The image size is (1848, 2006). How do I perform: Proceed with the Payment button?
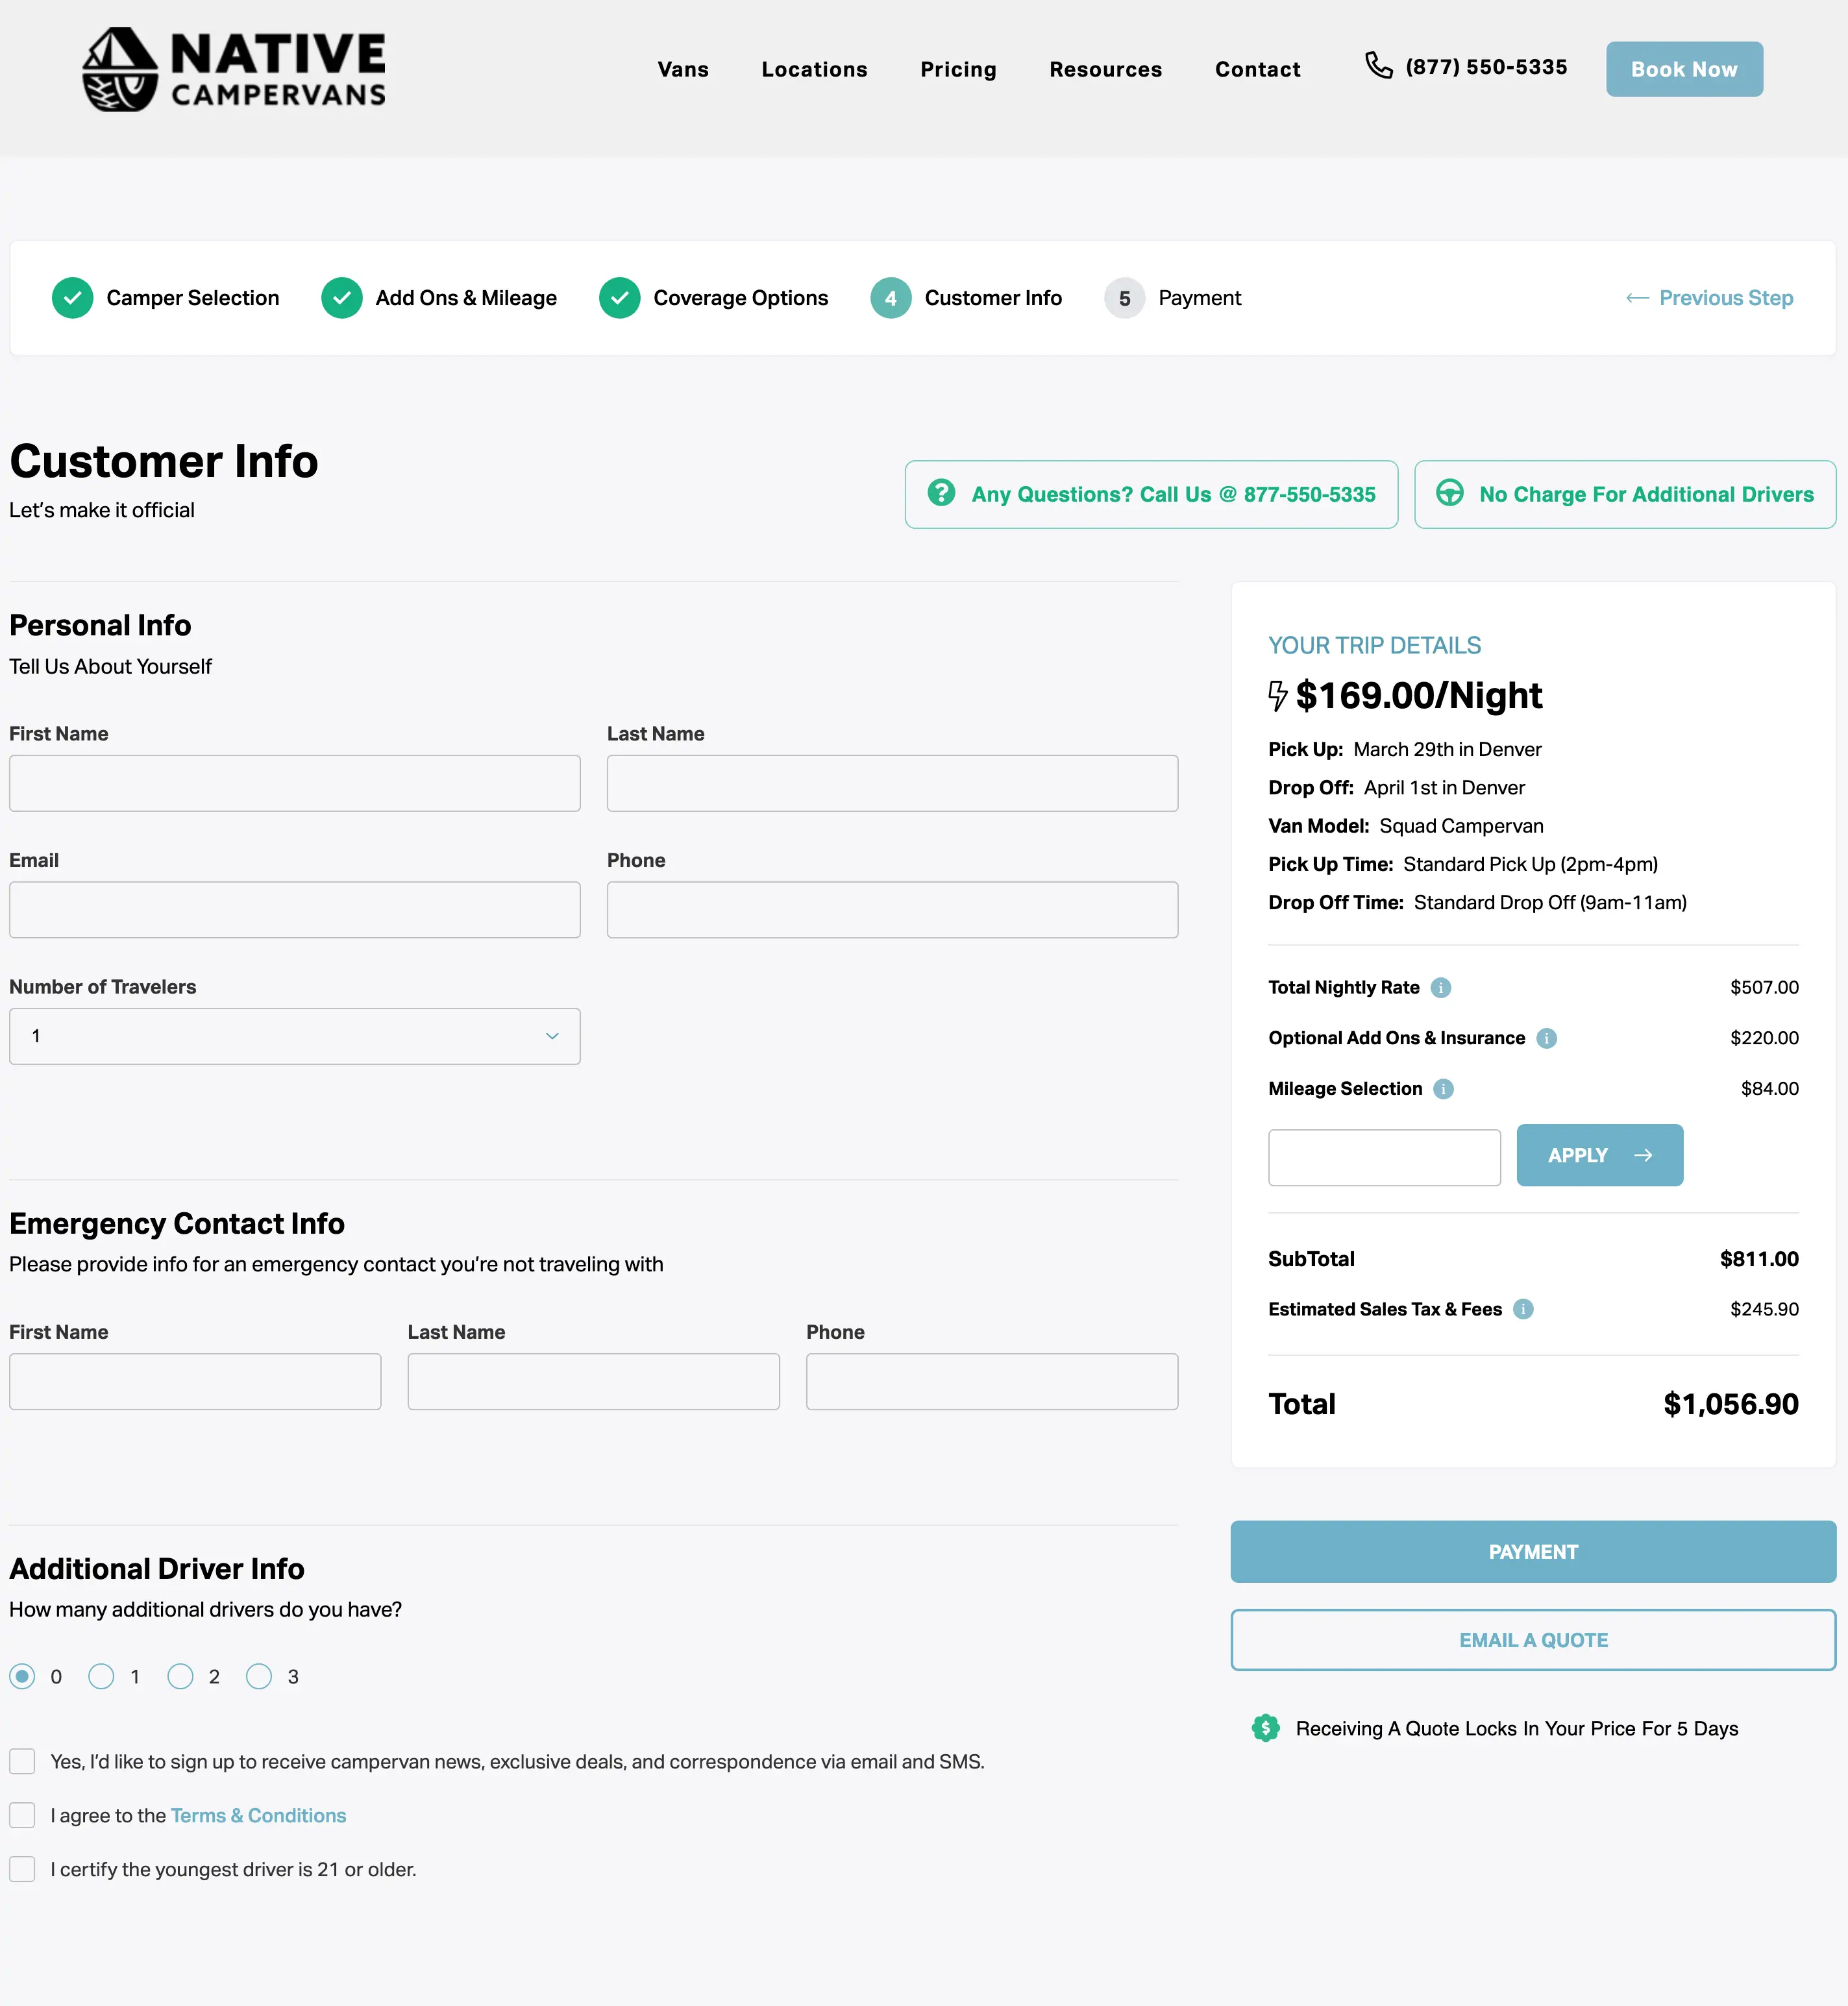[1532, 1553]
